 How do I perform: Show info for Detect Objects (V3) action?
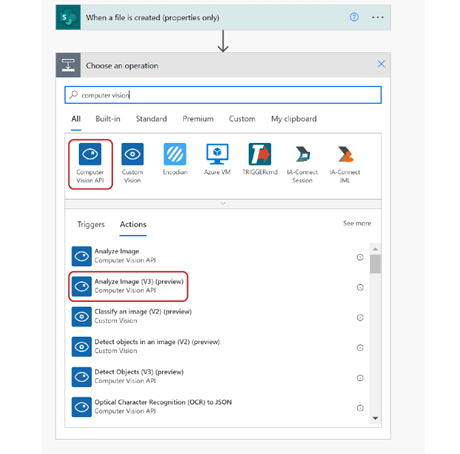360,378
